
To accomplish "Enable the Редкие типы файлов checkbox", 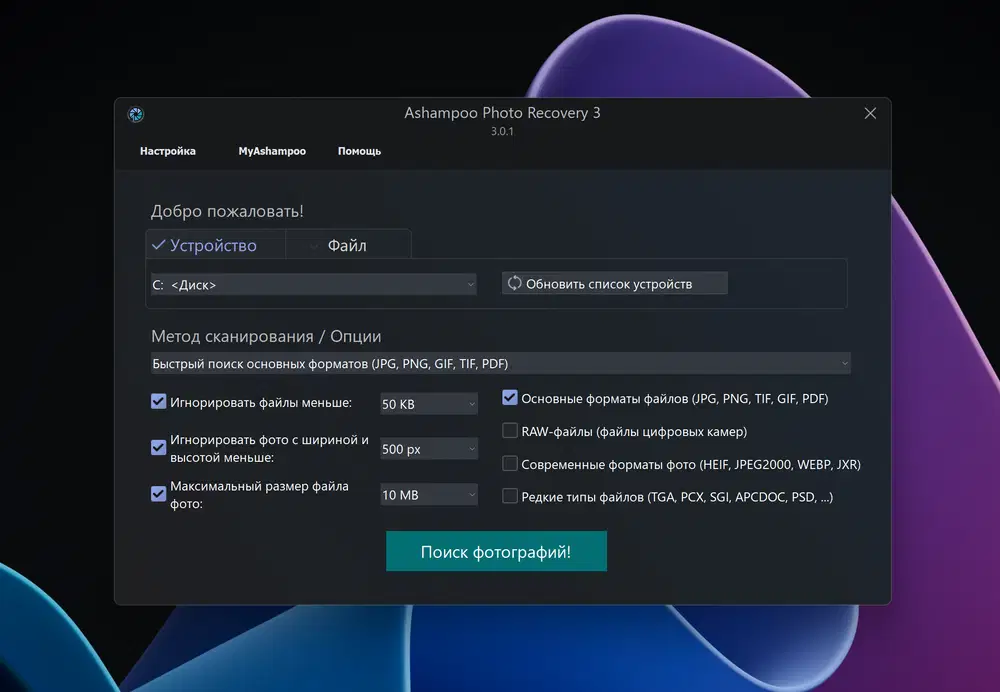I will [510, 496].
